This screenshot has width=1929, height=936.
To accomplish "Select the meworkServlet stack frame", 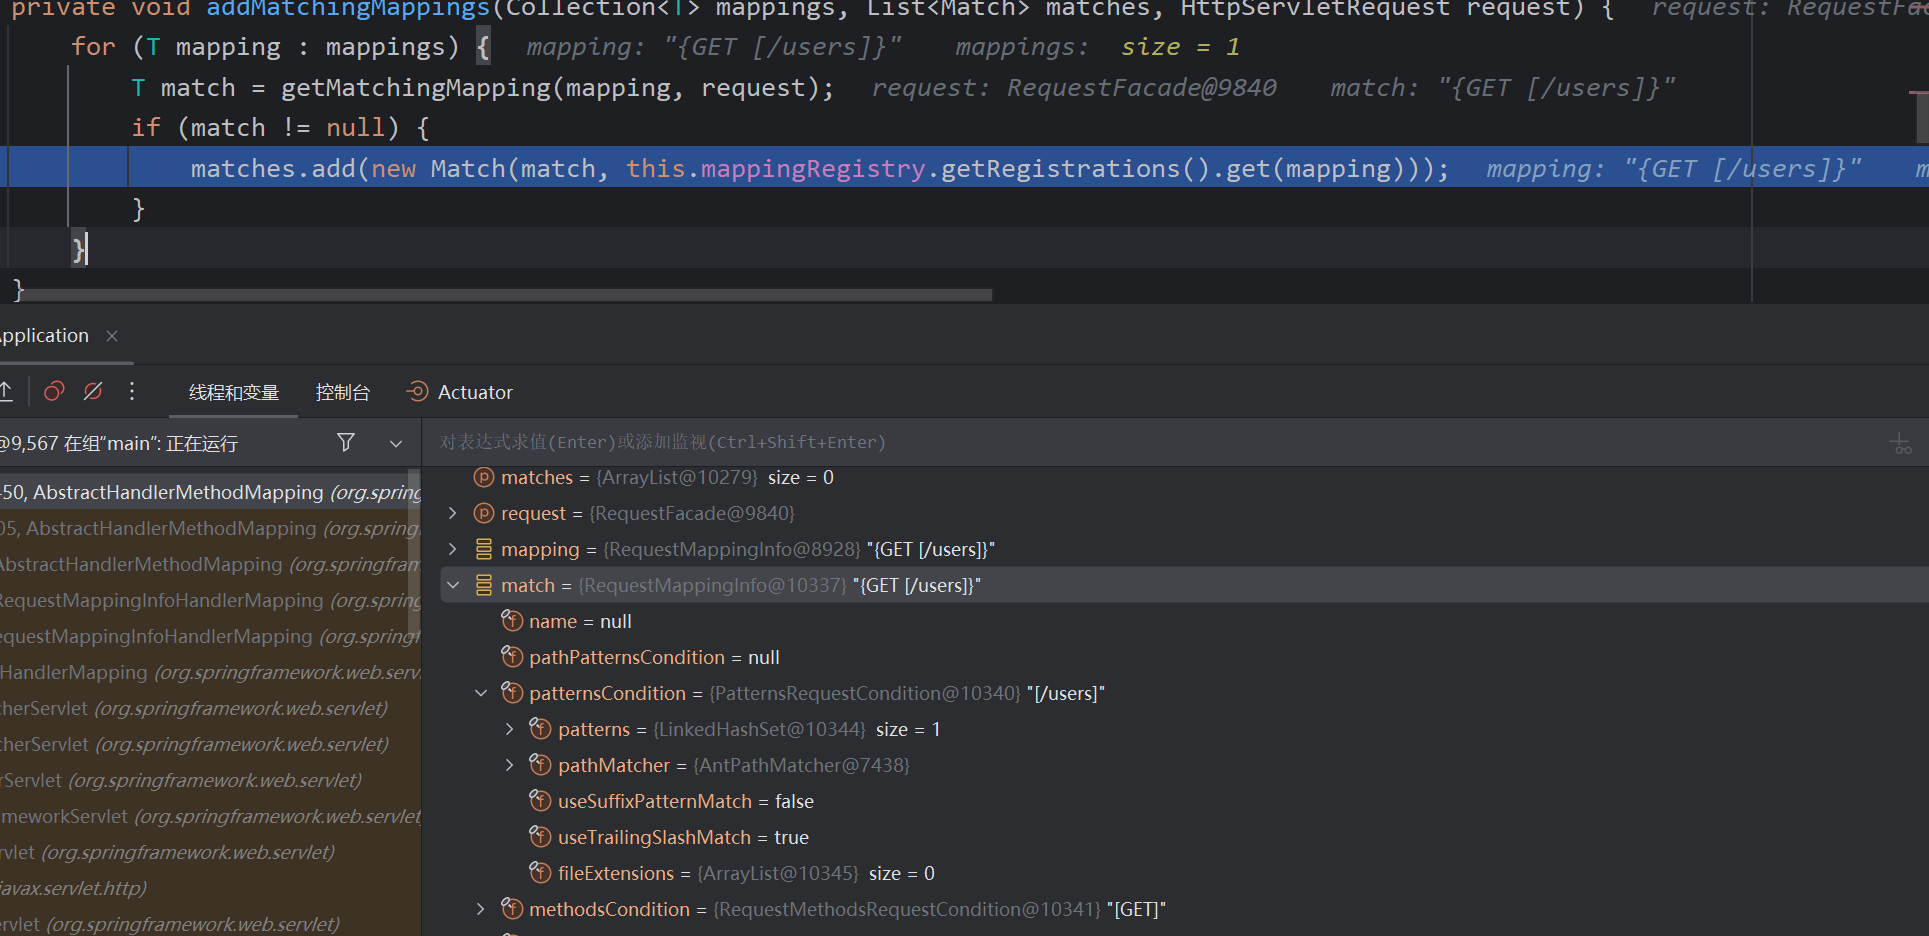I will click(x=208, y=816).
